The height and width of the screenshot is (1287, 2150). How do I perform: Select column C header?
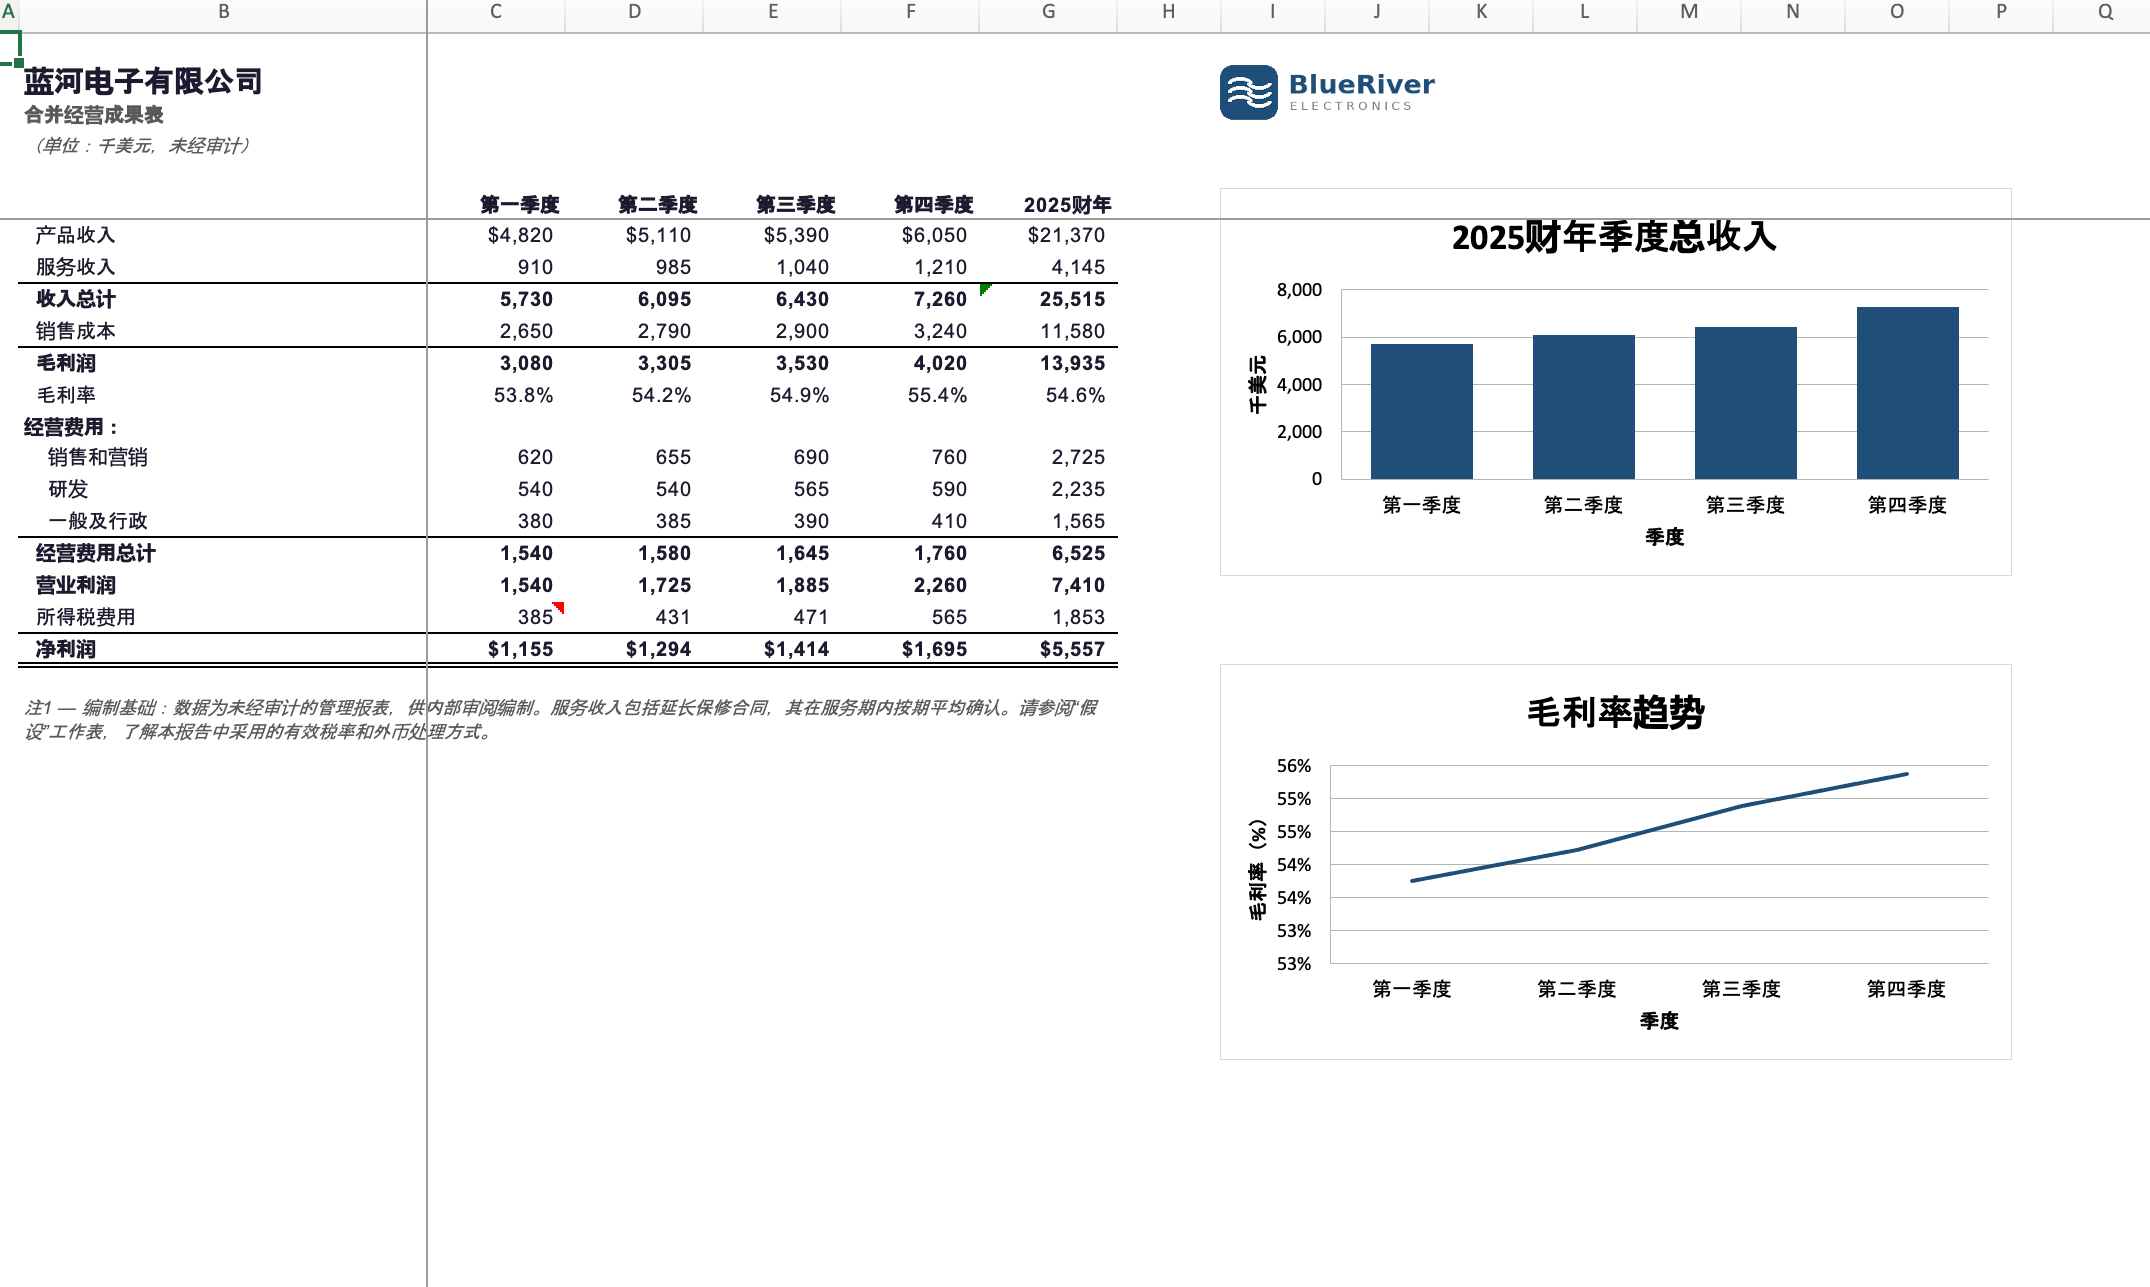pos(496,12)
